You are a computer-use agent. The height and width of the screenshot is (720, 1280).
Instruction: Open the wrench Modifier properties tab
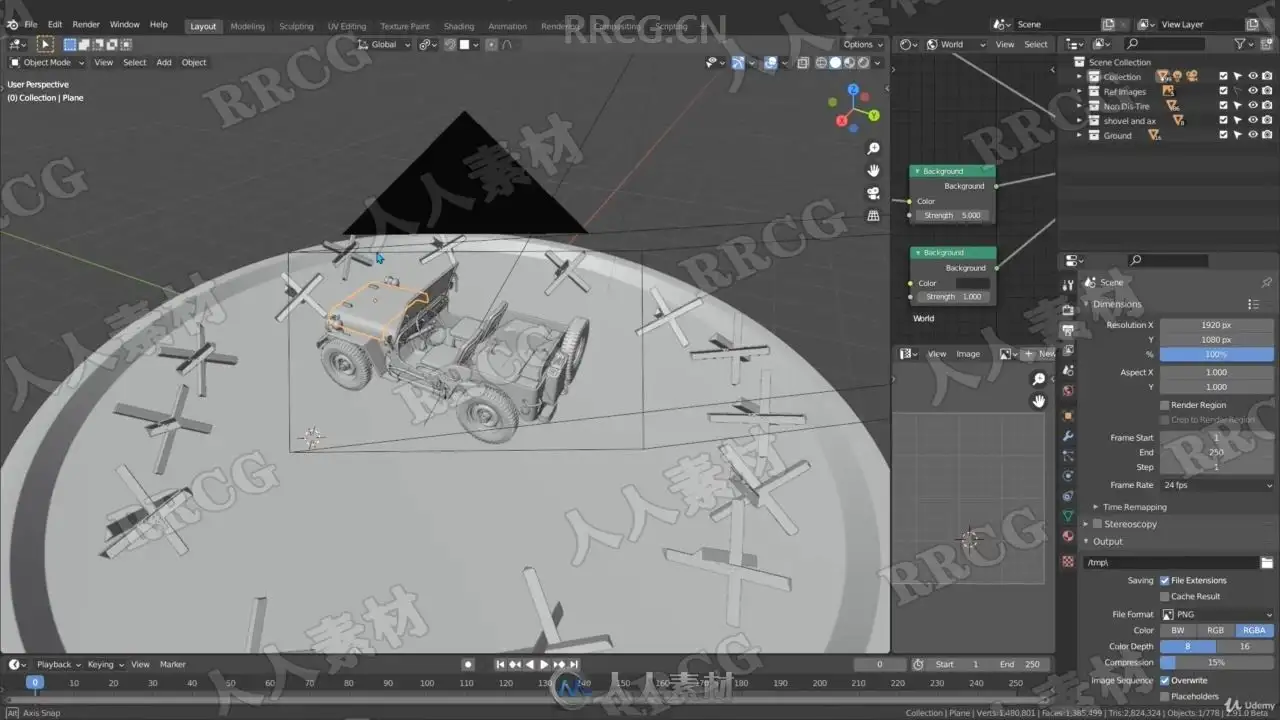[1068, 437]
